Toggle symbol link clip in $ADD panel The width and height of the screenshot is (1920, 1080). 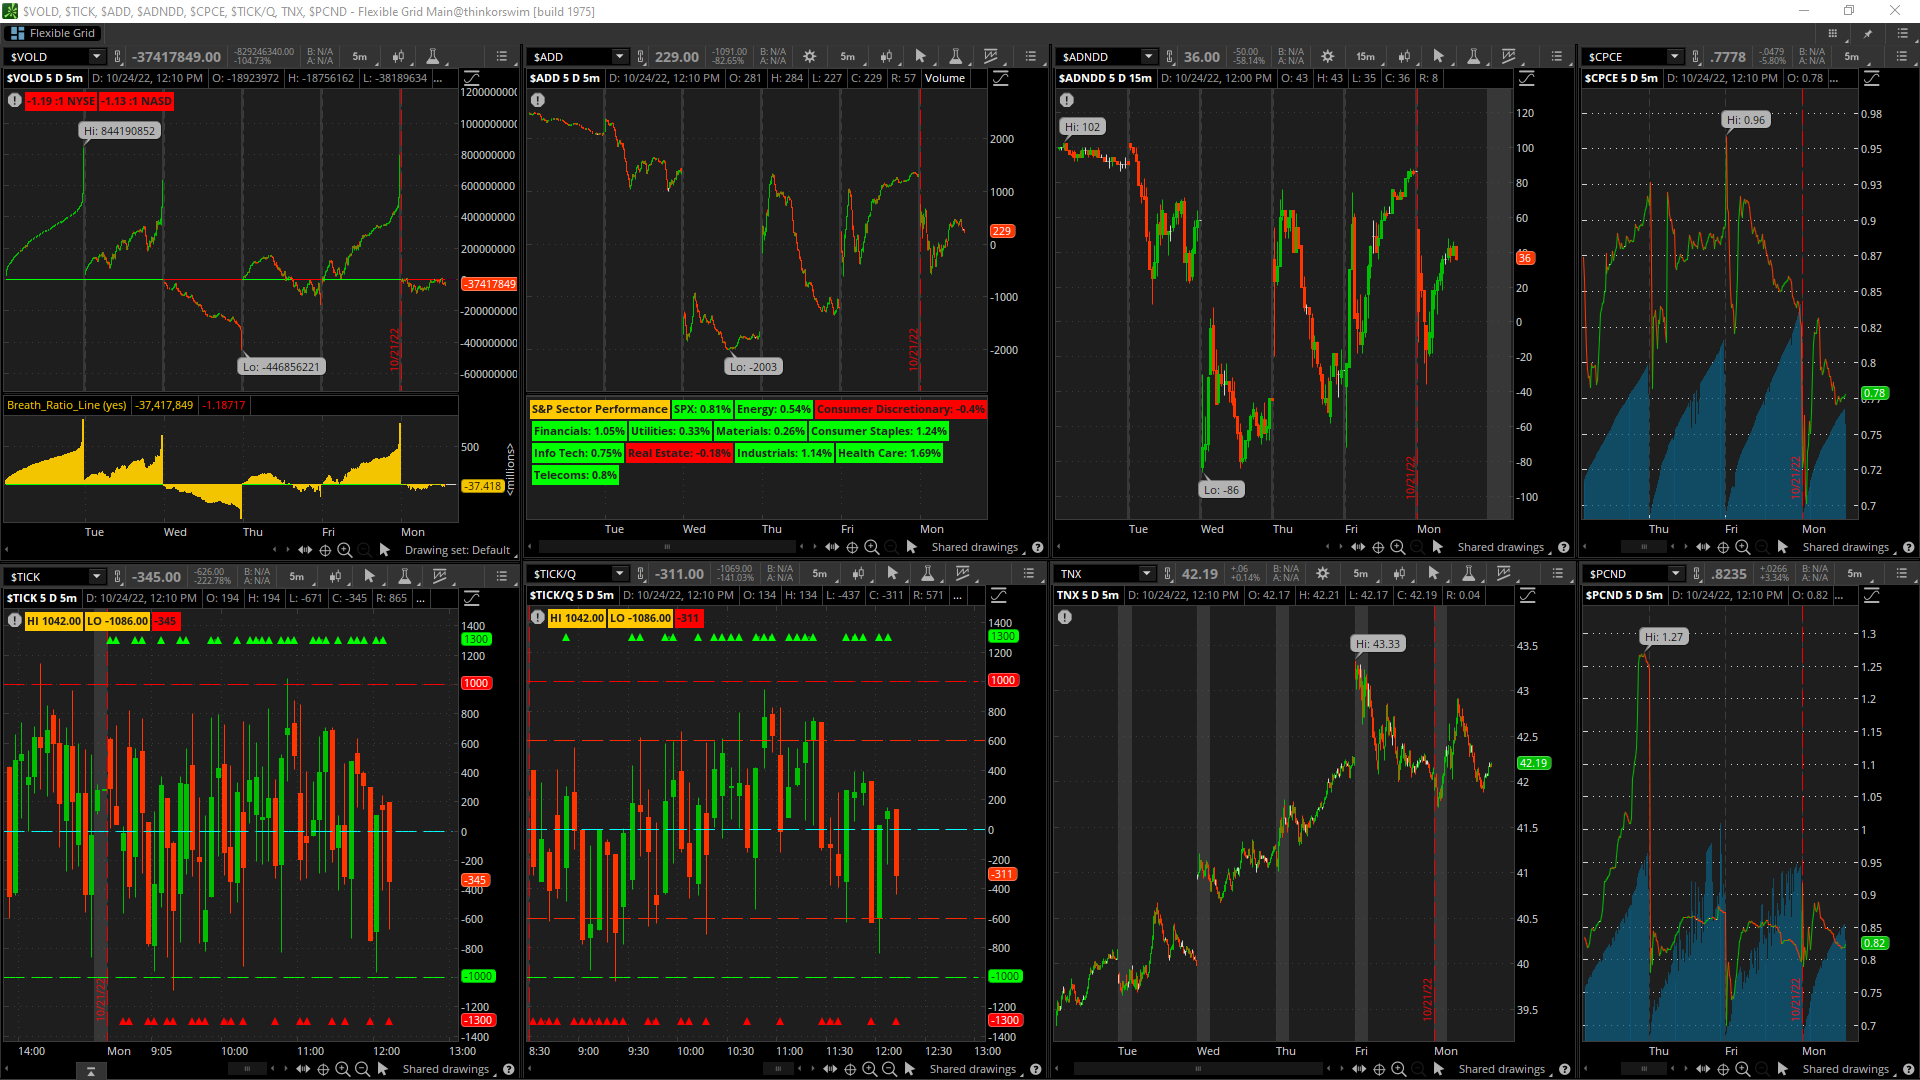[x=641, y=57]
